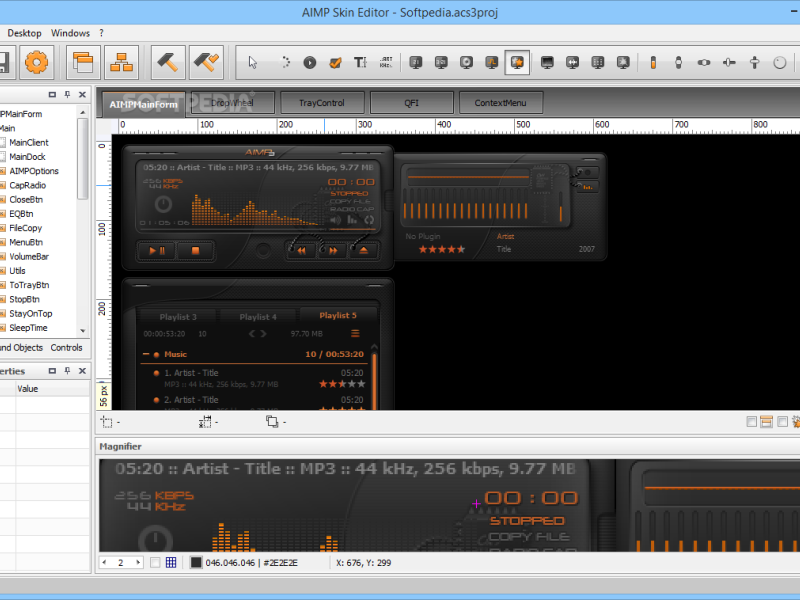Click the hammer with checkmark icon
This screenshot has width=800, height=600.
(x=206, y=62)
